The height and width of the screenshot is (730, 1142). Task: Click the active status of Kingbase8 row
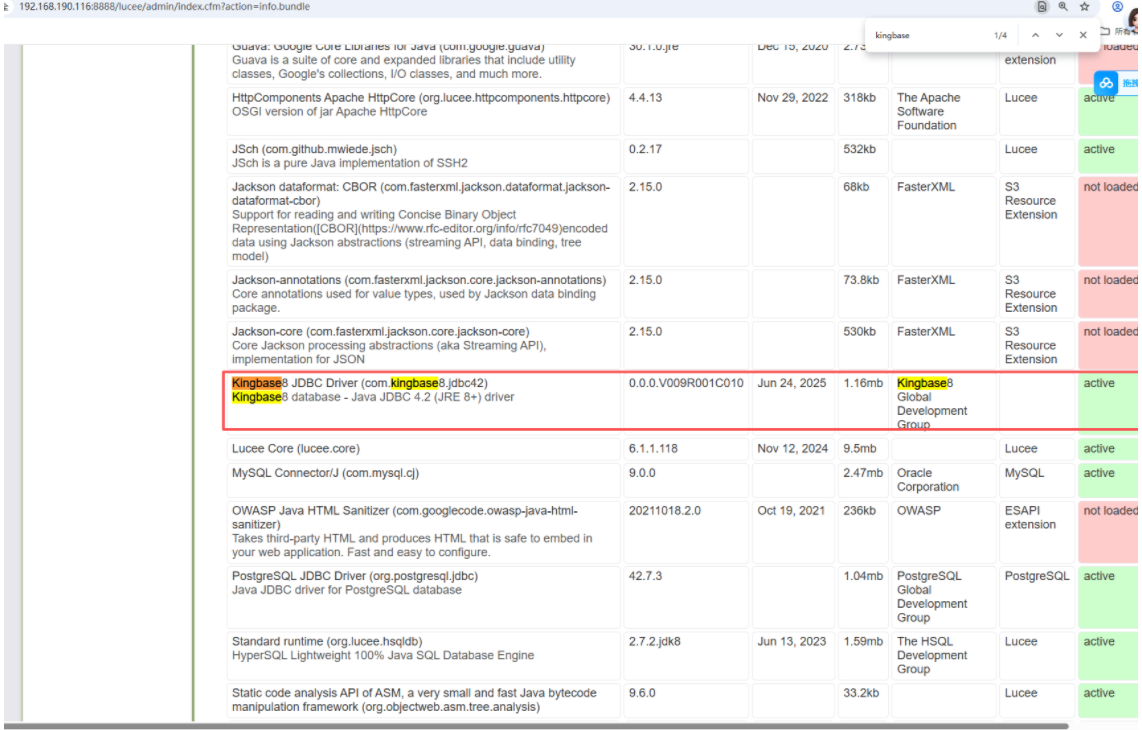pos(1099,383)
